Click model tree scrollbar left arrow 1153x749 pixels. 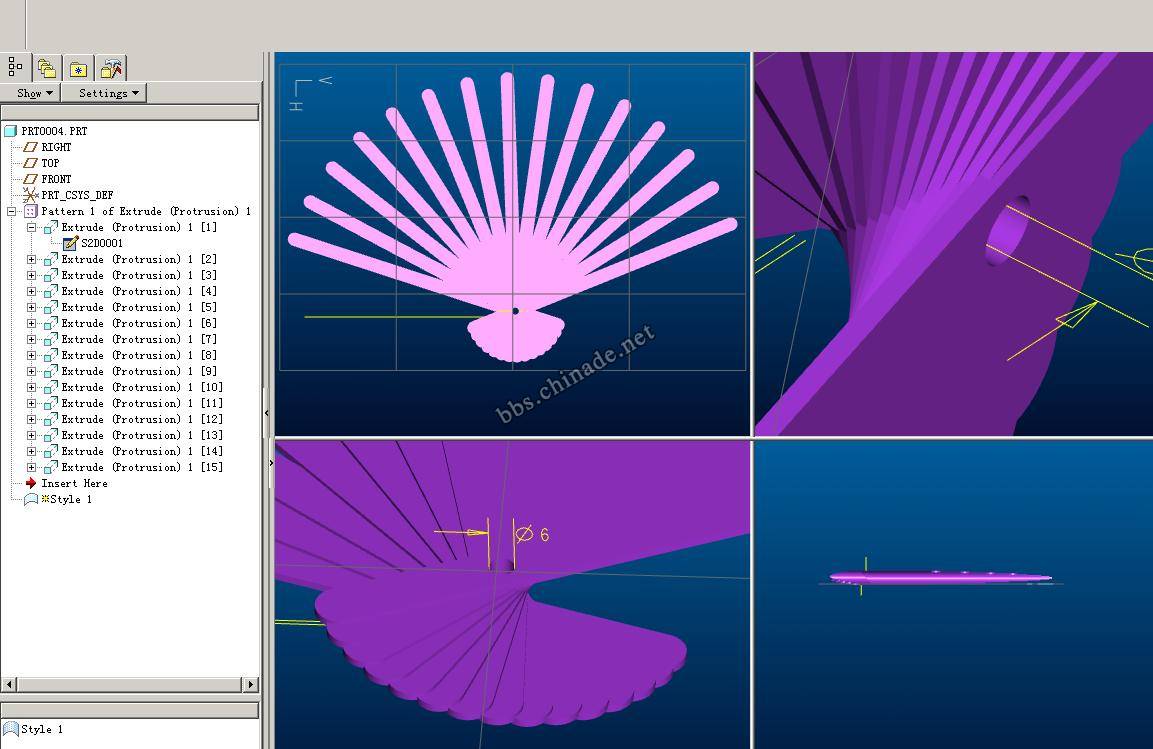(9, 684)
